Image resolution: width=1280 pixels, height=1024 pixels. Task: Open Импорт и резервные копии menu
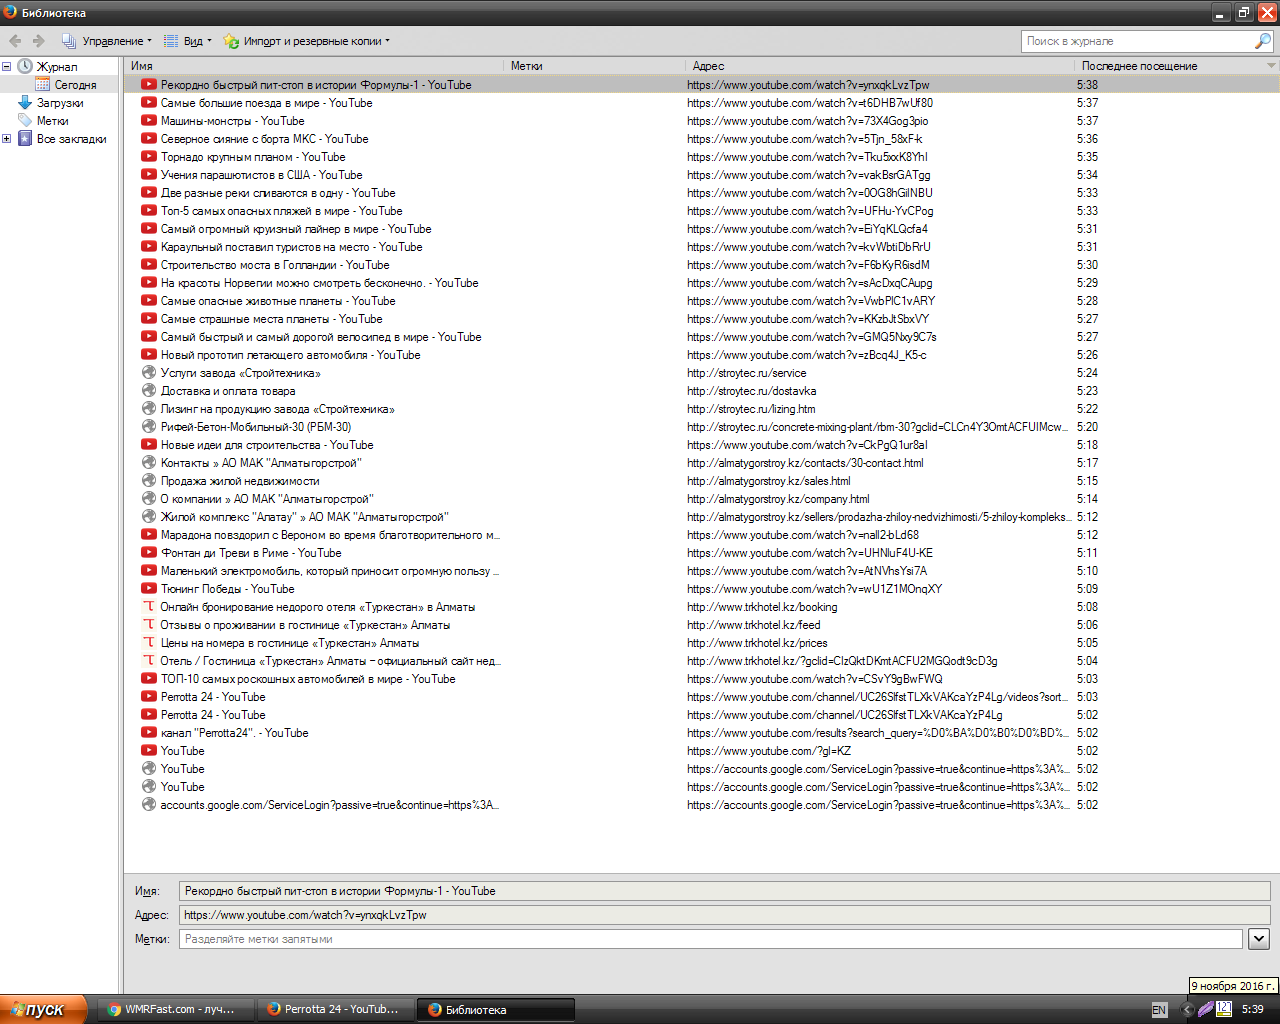pos(306,41)
